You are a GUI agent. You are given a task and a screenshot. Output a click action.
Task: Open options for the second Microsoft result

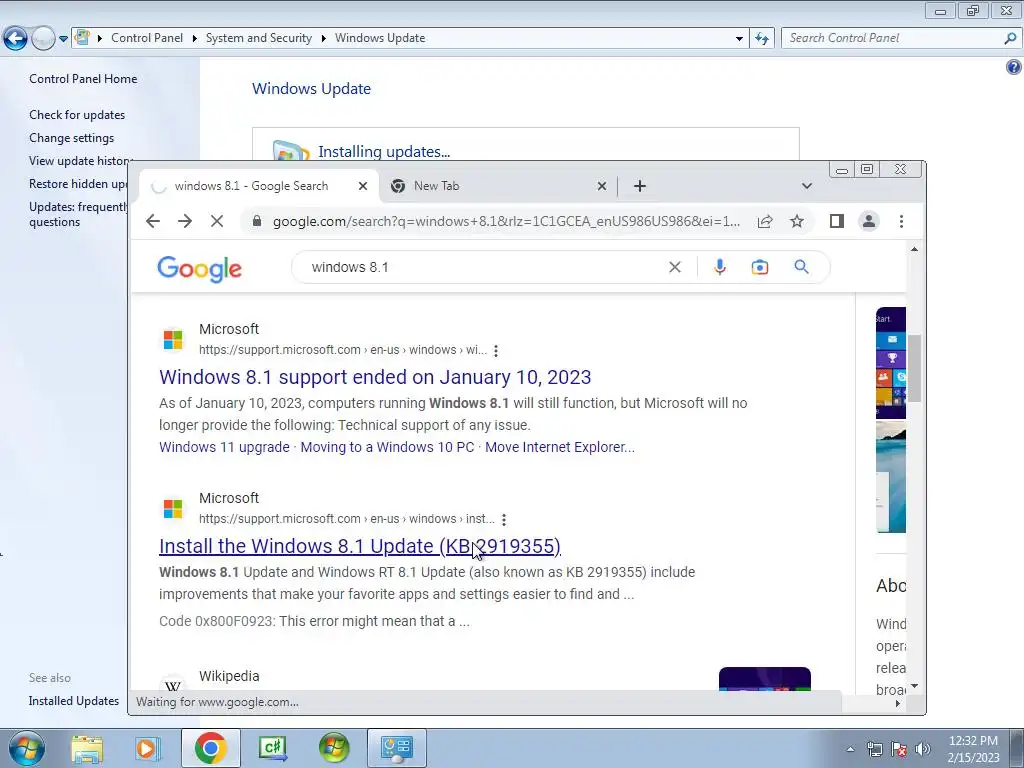(504, 520)
